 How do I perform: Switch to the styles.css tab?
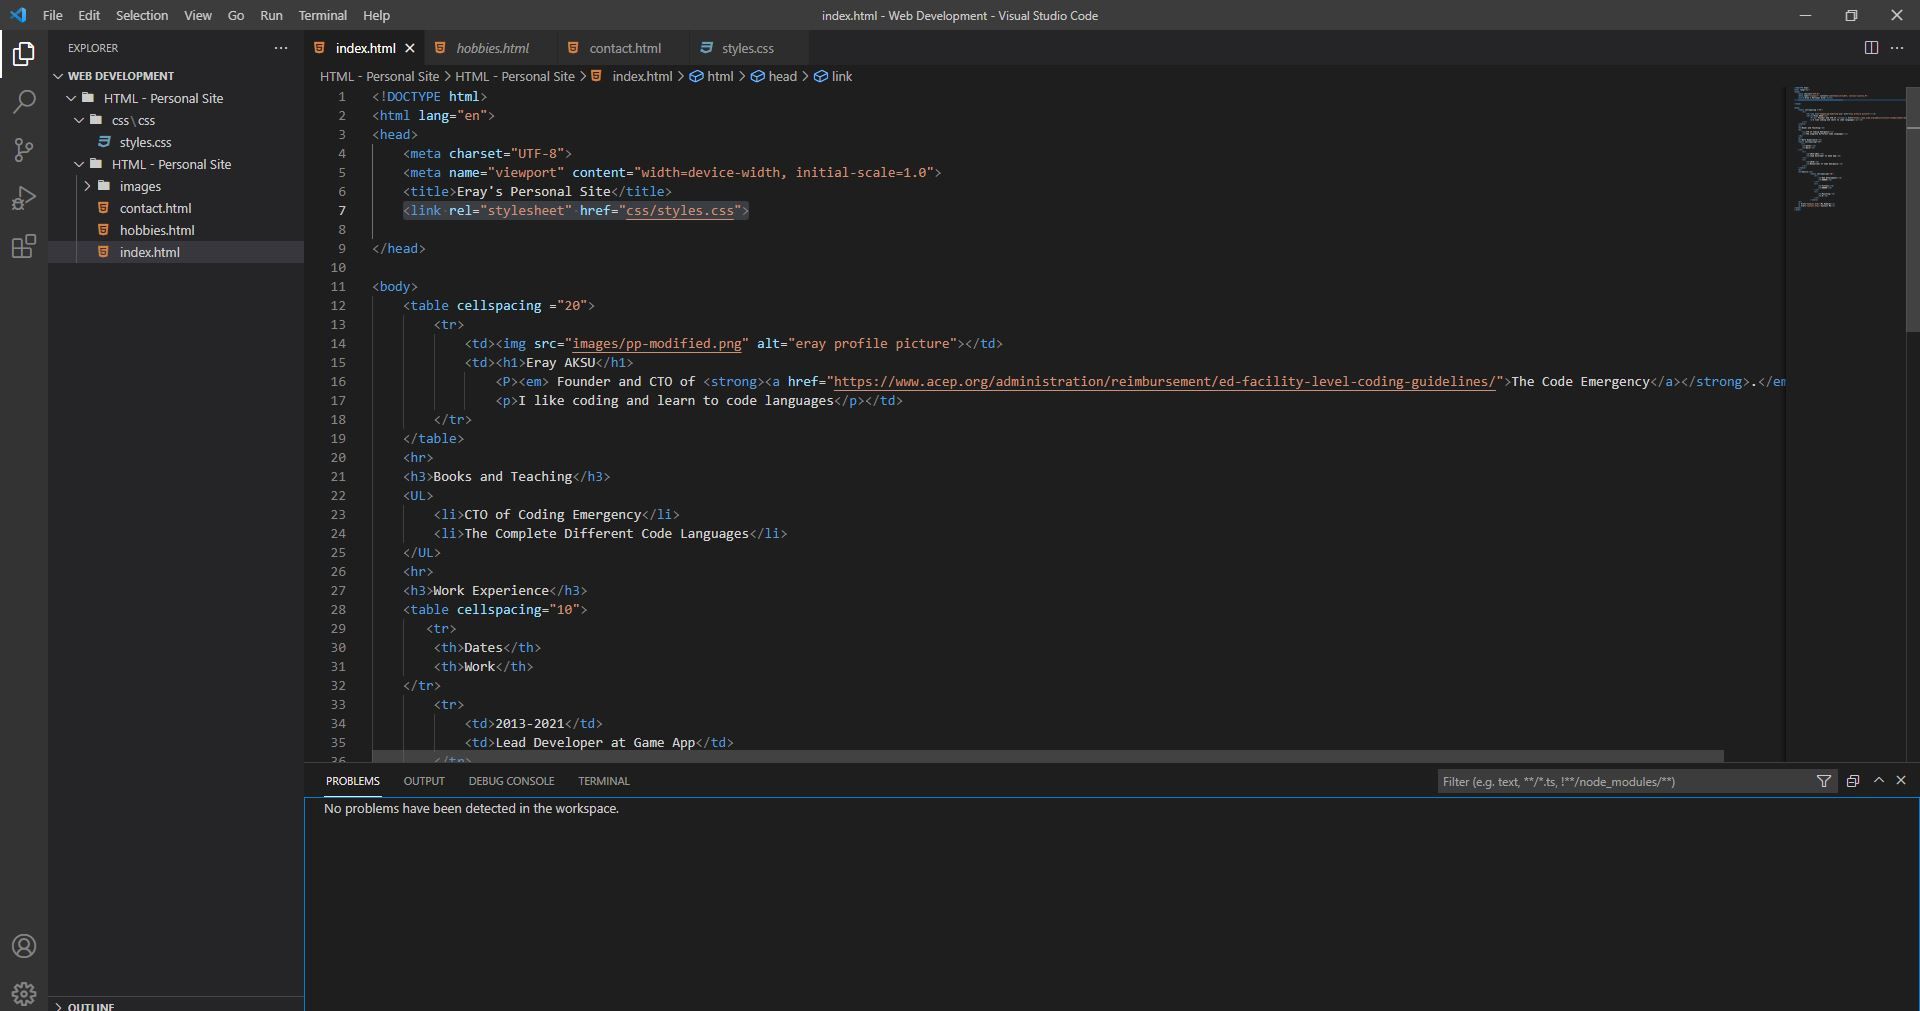click(747, 48)
